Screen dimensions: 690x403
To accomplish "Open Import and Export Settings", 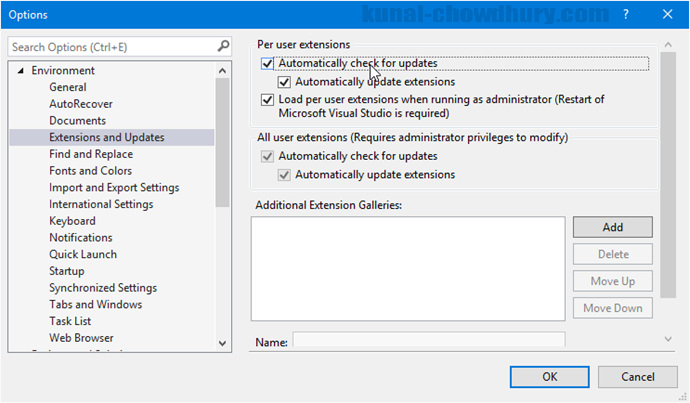I will click(x=114, y=187).
